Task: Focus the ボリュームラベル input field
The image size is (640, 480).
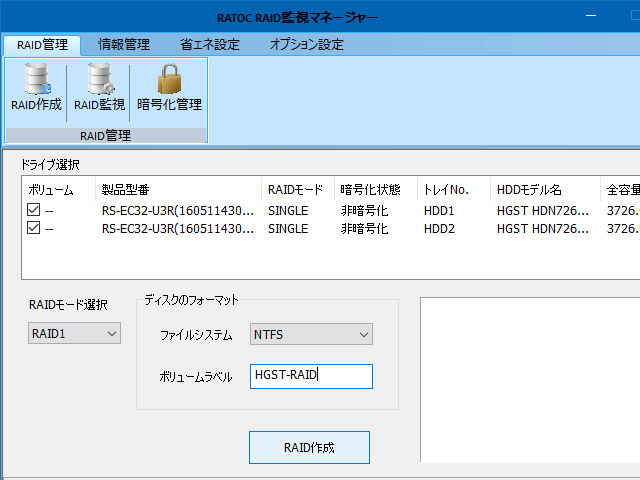Action: coord(311,376)
